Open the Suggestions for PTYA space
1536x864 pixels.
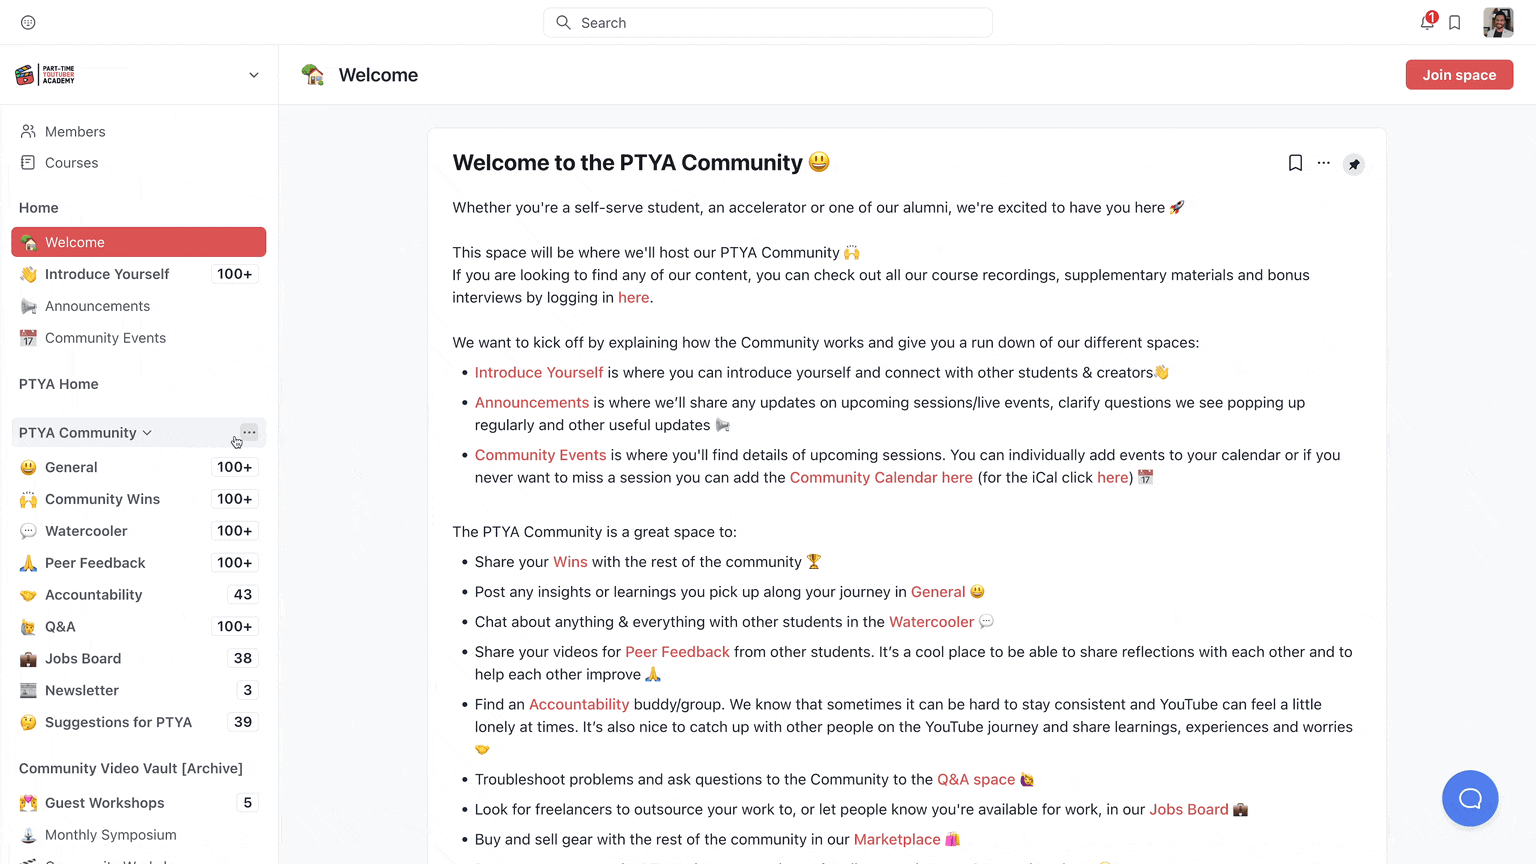coord(120,721)
